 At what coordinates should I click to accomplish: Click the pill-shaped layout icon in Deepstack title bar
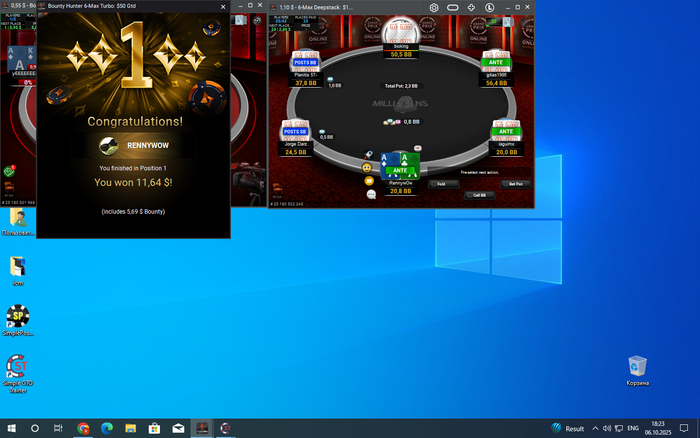click(x=453, y=7)
